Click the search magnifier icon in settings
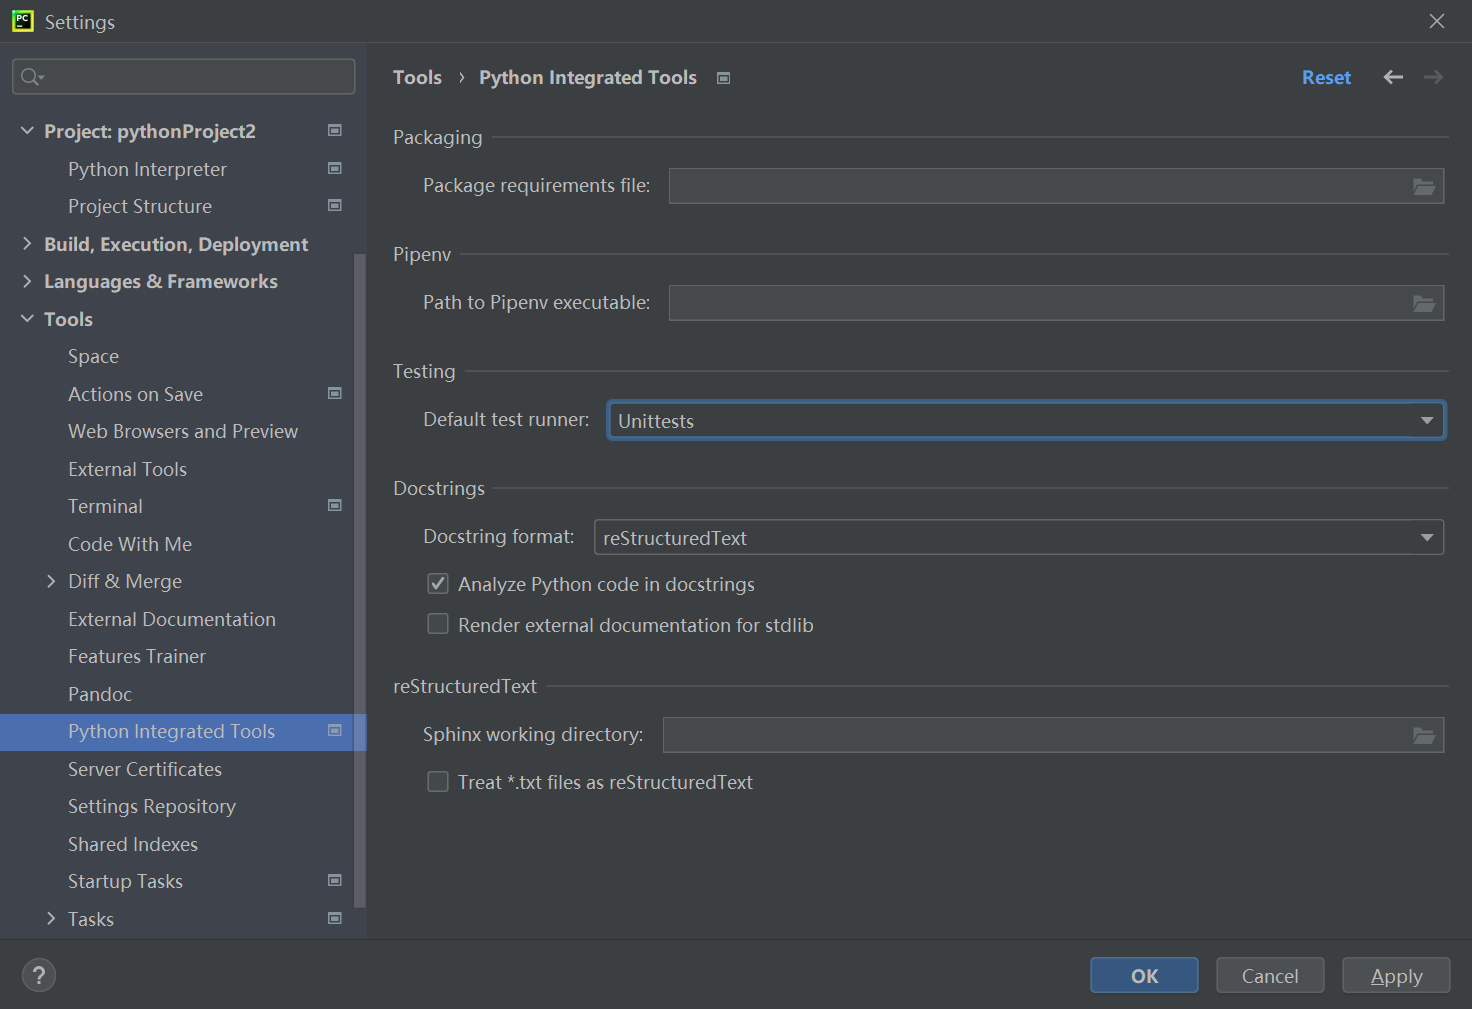Screen dimensions: 1472x1009 (x=31, y=77)
